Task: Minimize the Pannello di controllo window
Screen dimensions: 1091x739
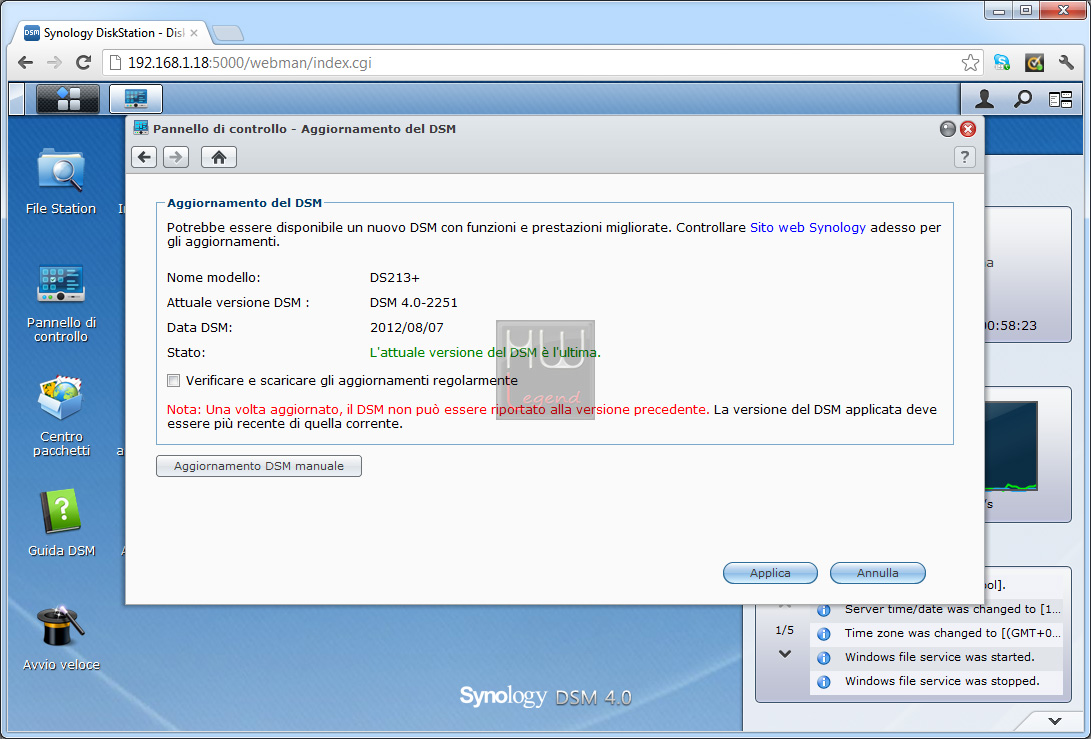Action: pos(947,129)
